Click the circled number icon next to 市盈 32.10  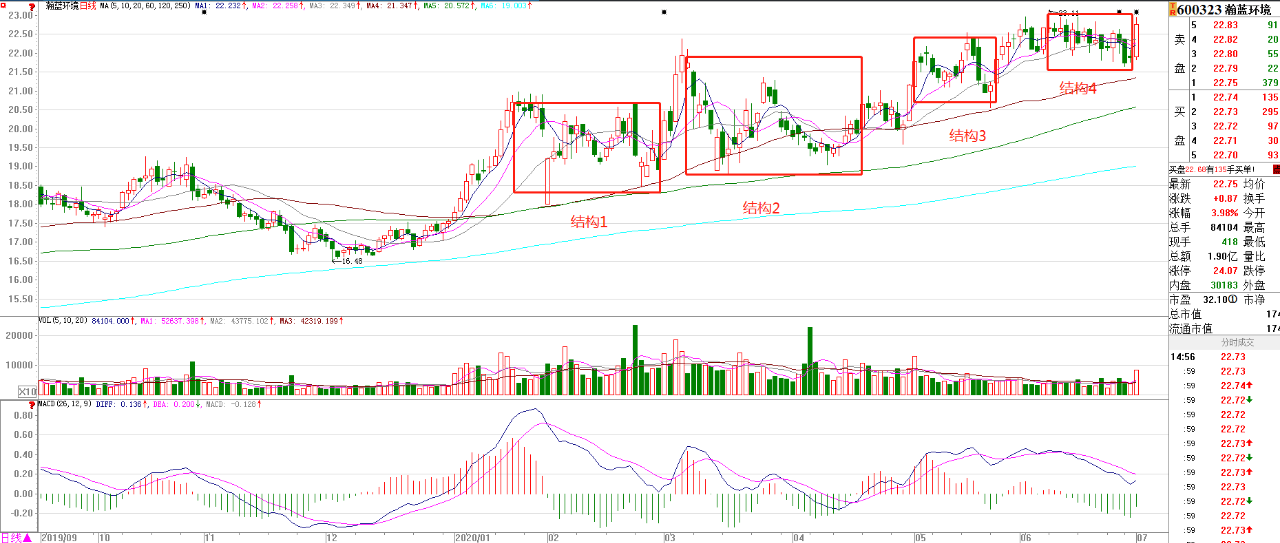pos(1235,299)
